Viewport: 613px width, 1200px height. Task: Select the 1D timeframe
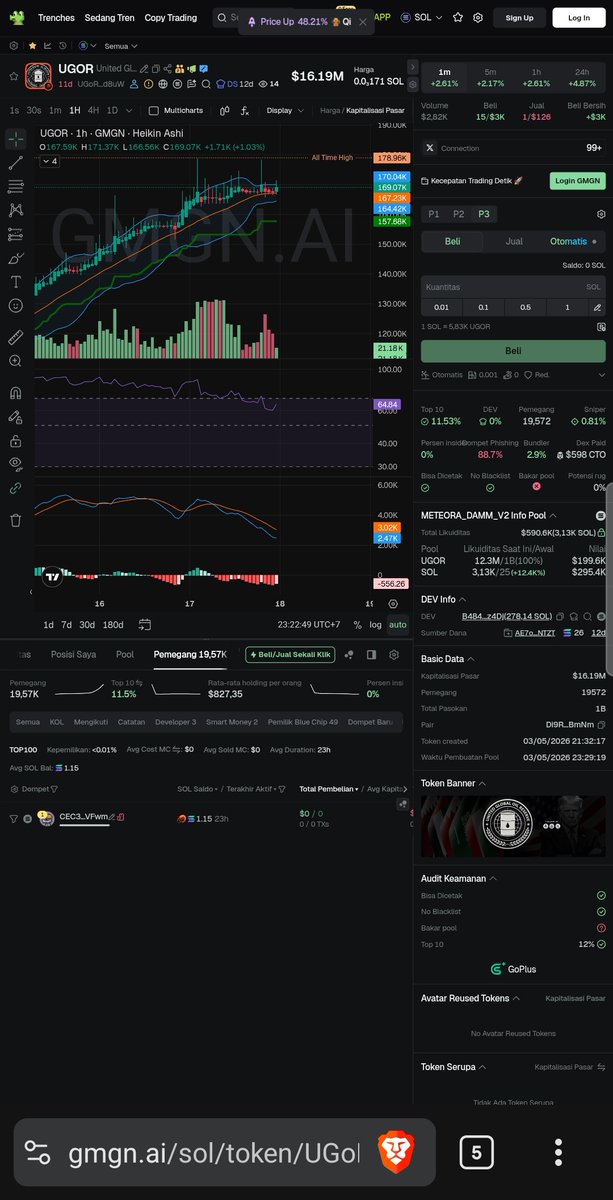[x=112, y=111]
